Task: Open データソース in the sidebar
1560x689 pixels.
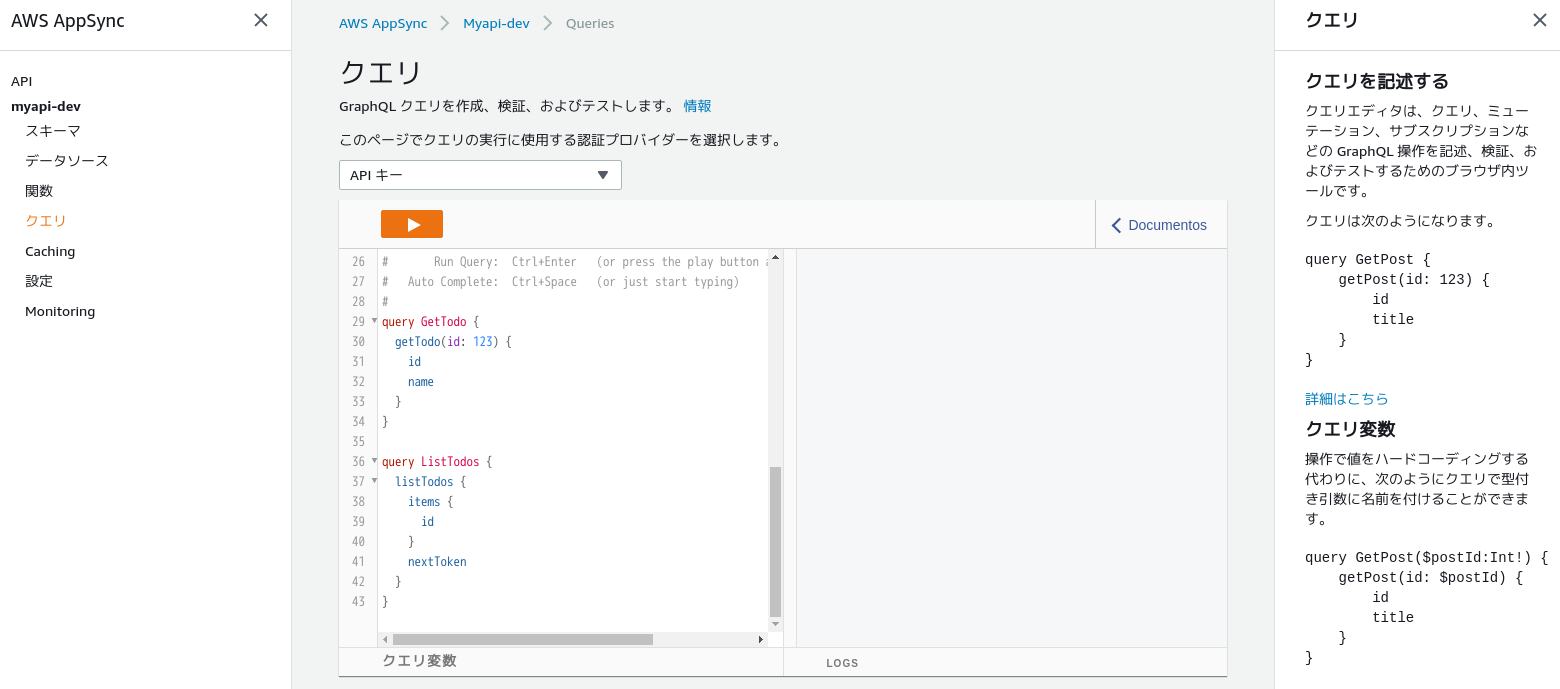Action: point(67,161)
